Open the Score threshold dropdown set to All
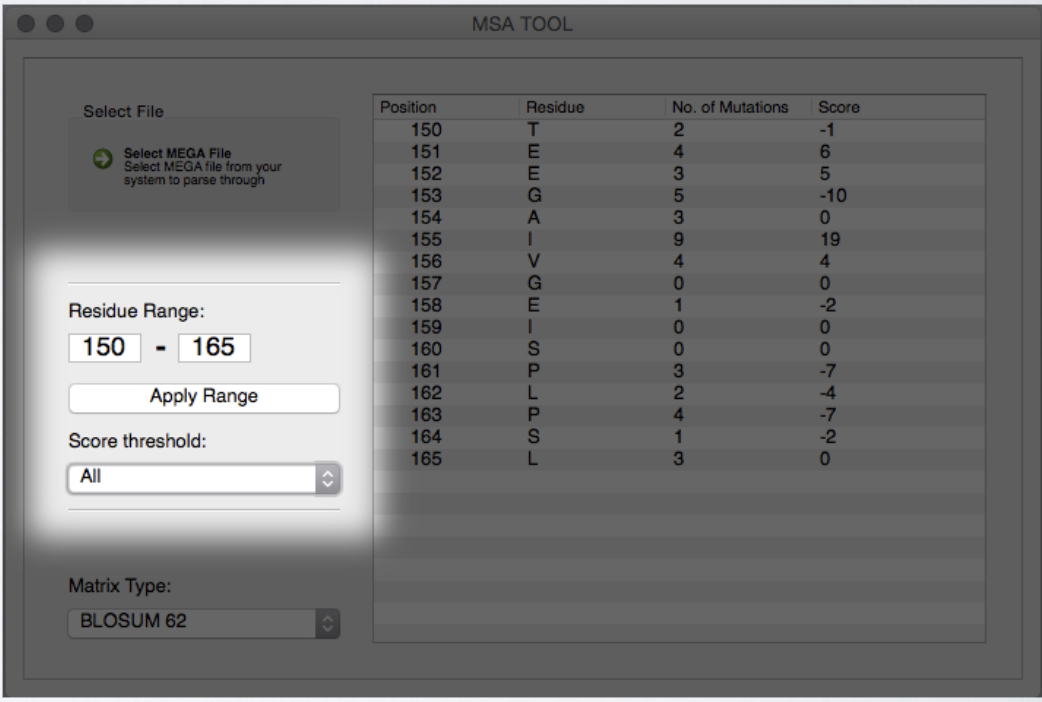Image resolution: width=1042 pixels, height=702 pixels. (204, 478)
